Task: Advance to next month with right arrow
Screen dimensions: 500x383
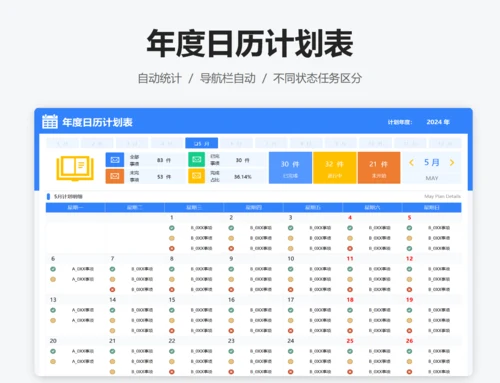Action: pos(452,163)
